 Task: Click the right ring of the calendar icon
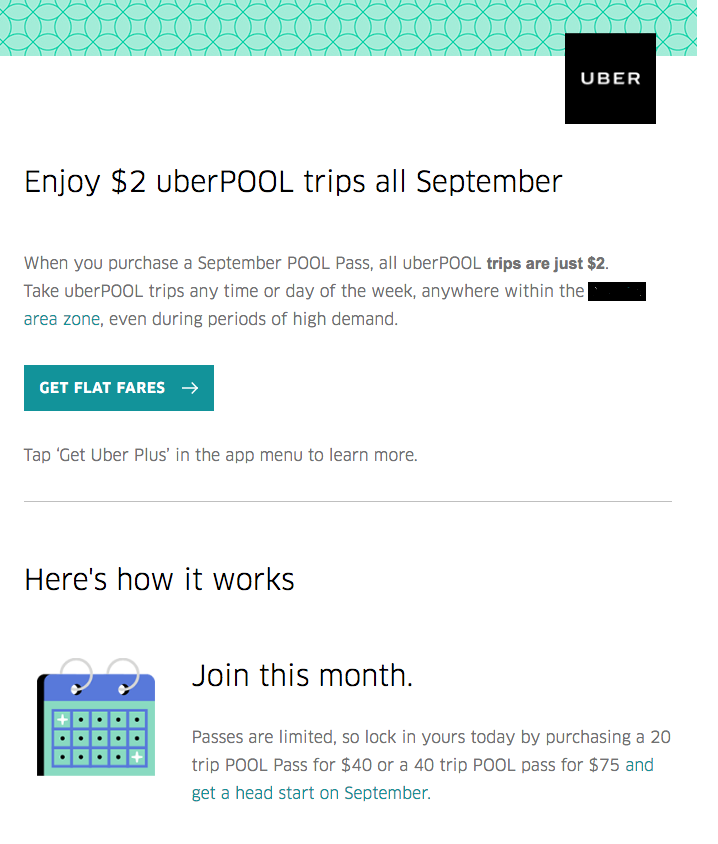[x=123, y=675]
